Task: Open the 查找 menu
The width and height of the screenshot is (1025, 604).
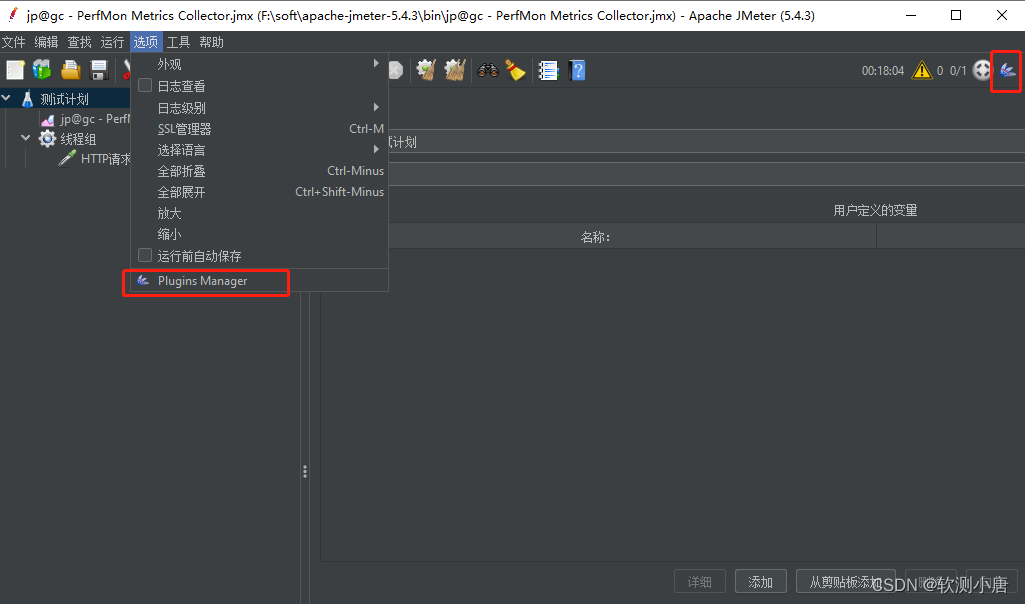Action: tap(80, 42)
